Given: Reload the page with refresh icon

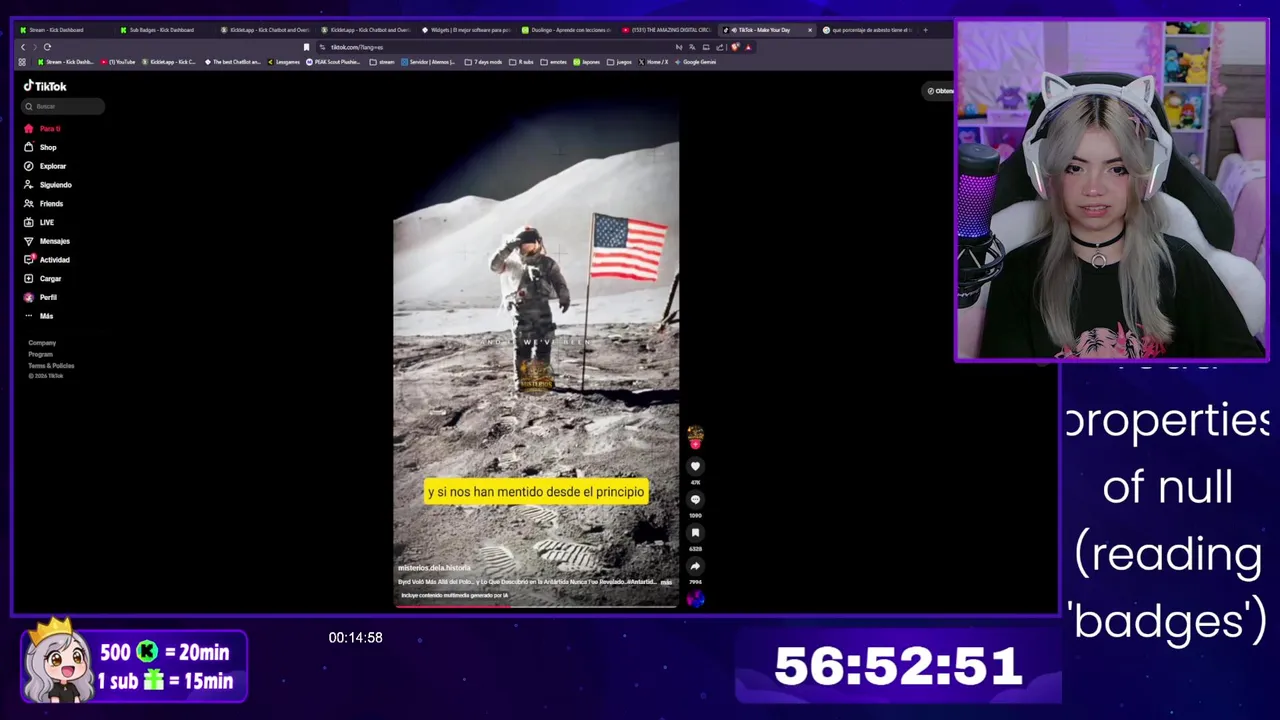Looking at the screenshot, I should click(47, 47).
